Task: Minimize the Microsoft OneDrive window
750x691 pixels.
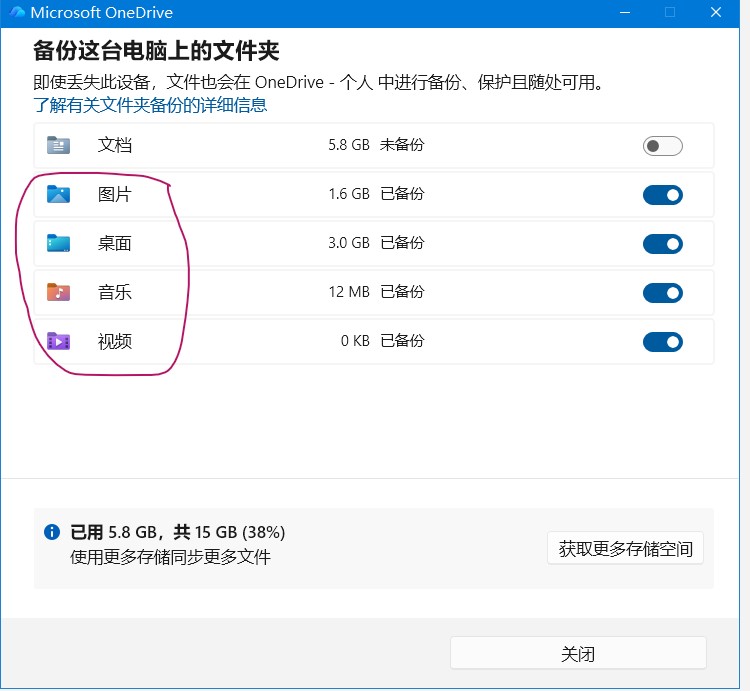Action: click(625, 12)
